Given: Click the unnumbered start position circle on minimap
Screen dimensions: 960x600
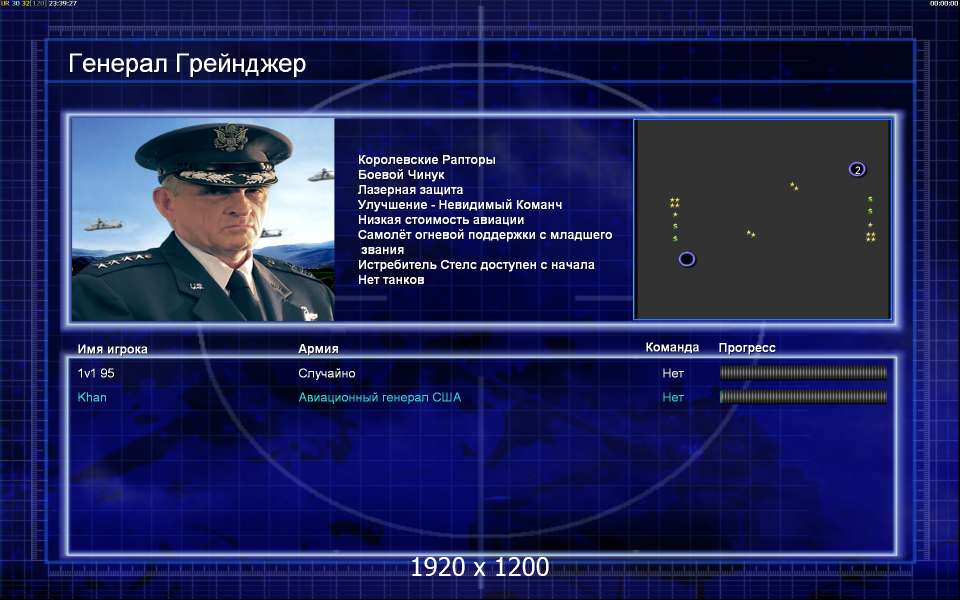Looking at the screenshot, I should click(x=687, y=259).
